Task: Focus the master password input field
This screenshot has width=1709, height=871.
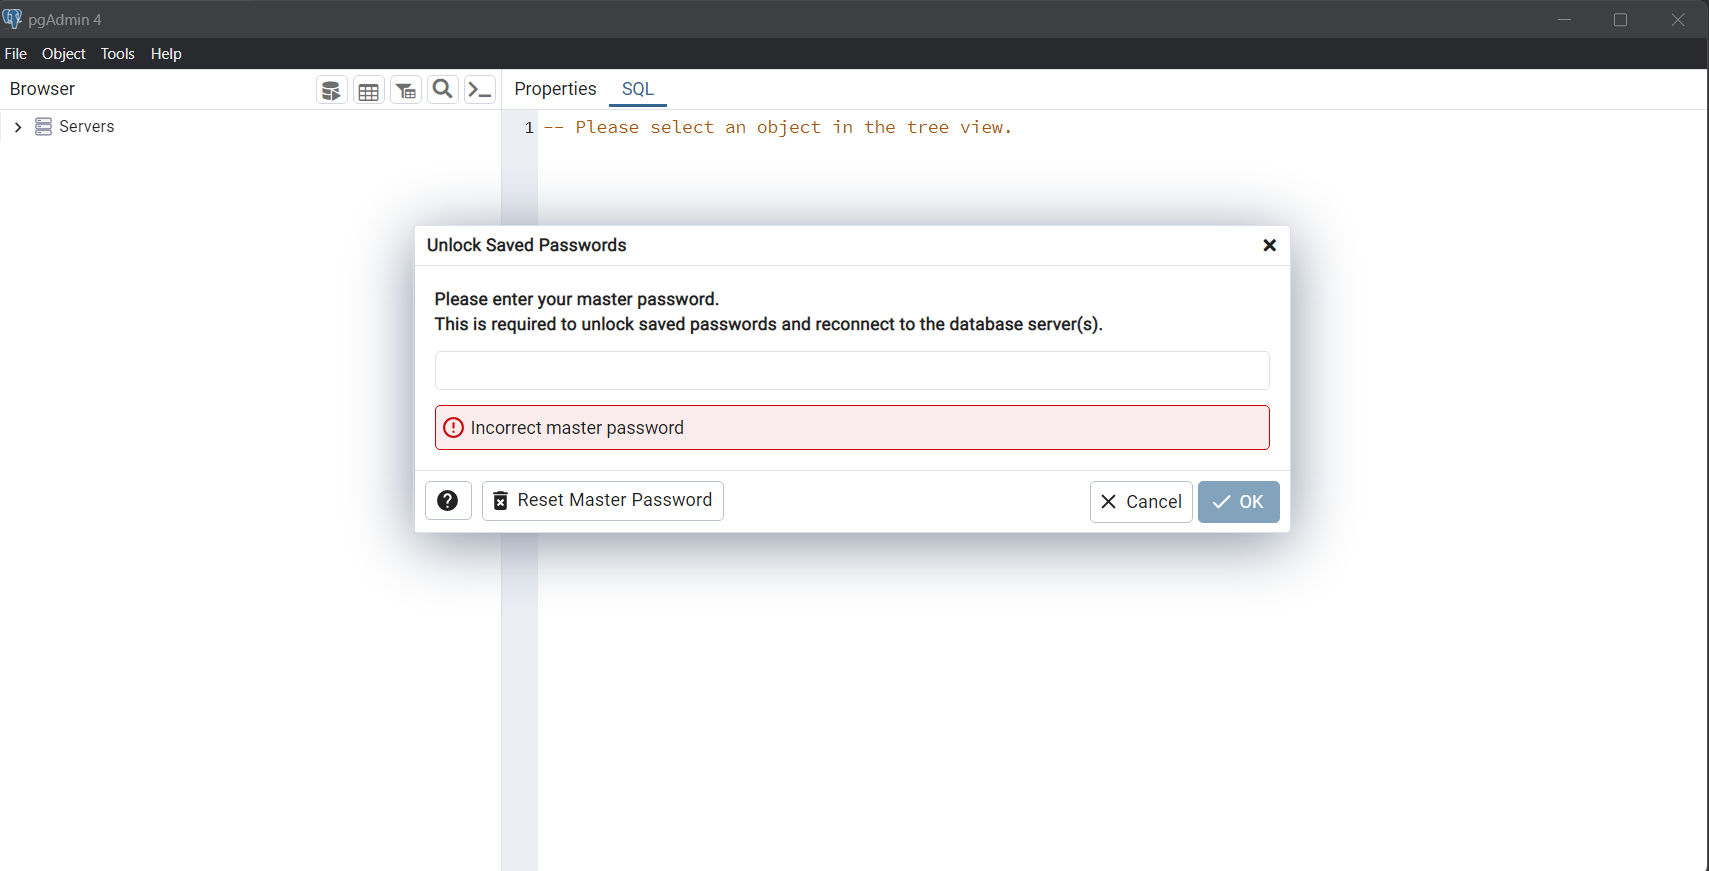Action: [x=852, y=370]
